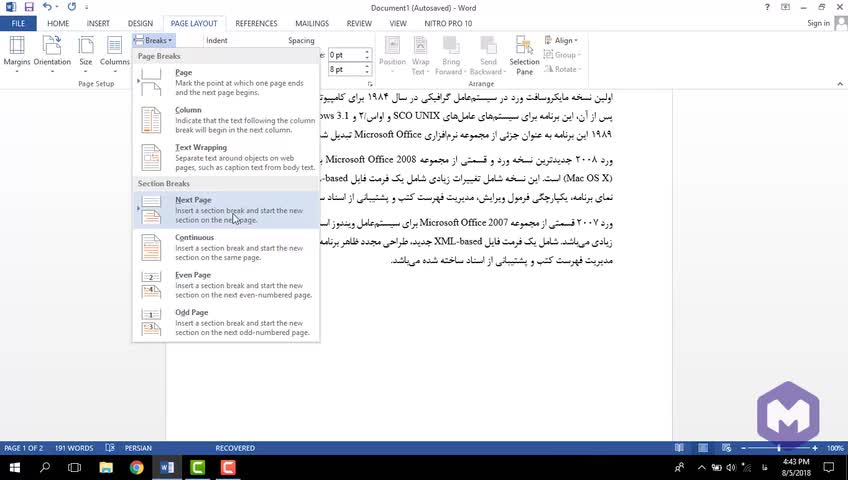The height and width of the screenshot is (480, 848).
Task: Switch to the VIEW tab
Action: (x=398, y=23)
